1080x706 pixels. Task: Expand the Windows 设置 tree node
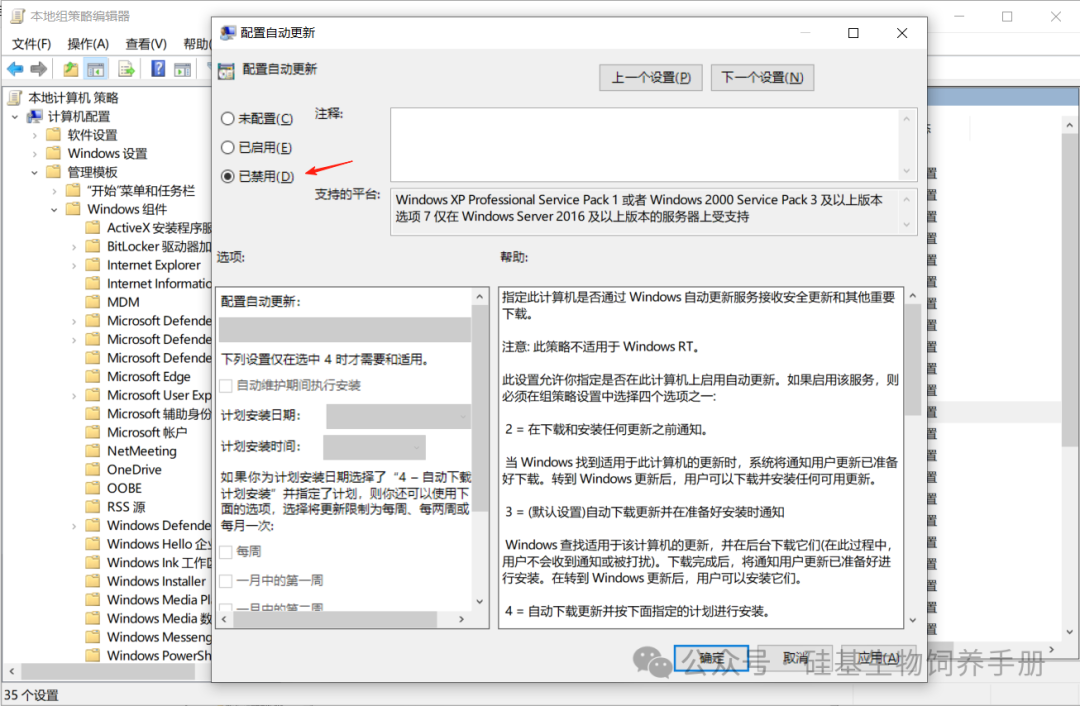tap(35, 153)
